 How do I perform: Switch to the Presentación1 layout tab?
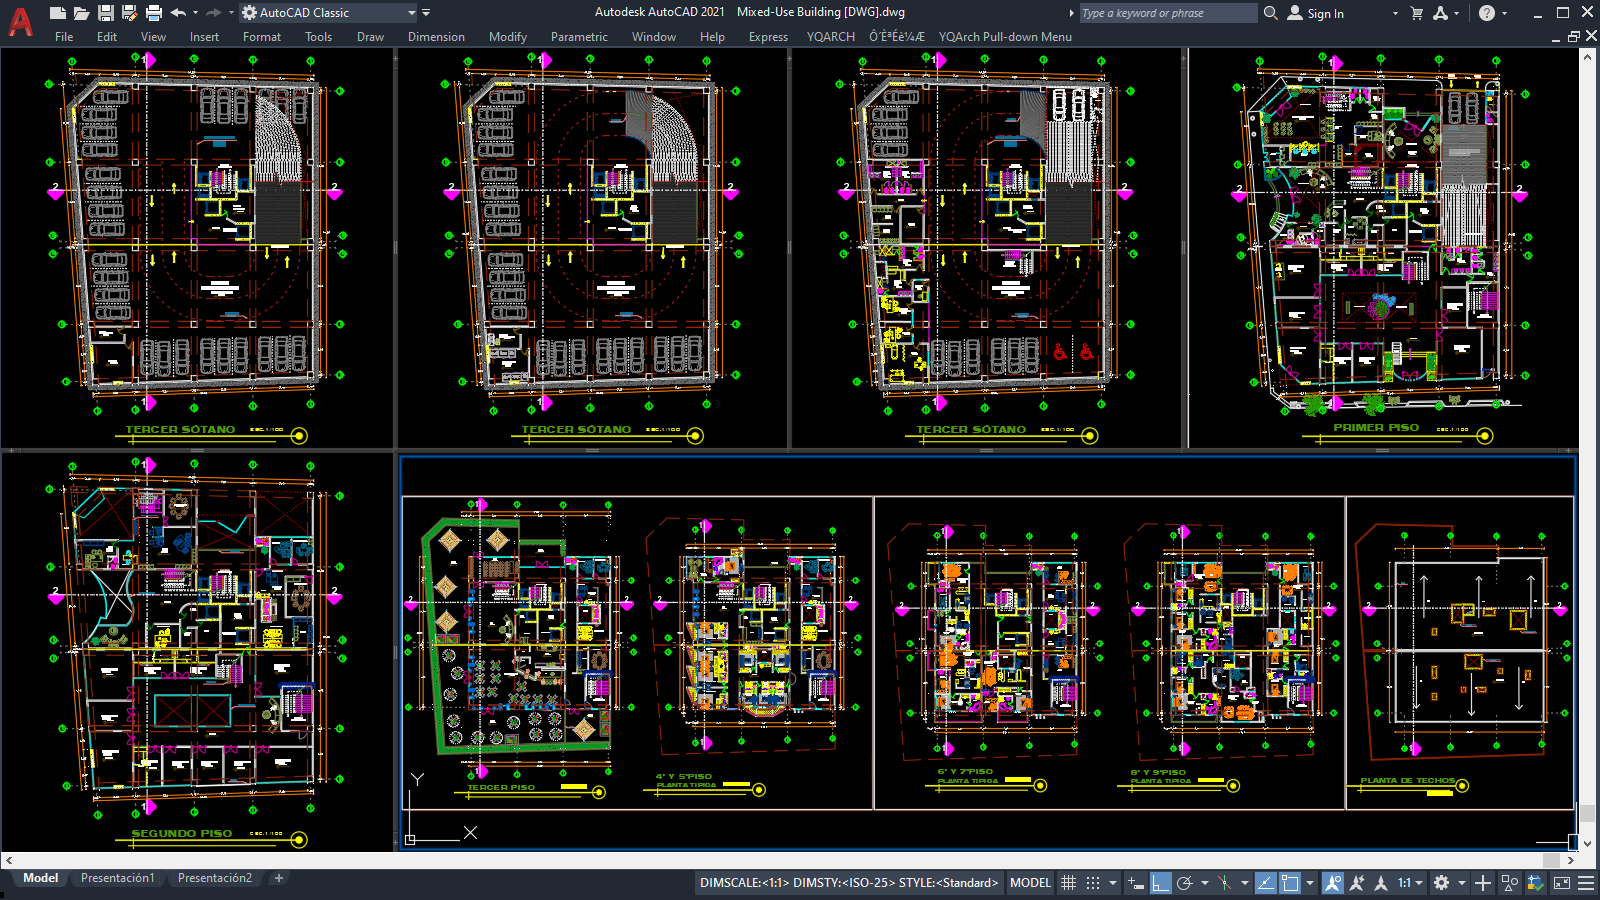pos(118,878)
